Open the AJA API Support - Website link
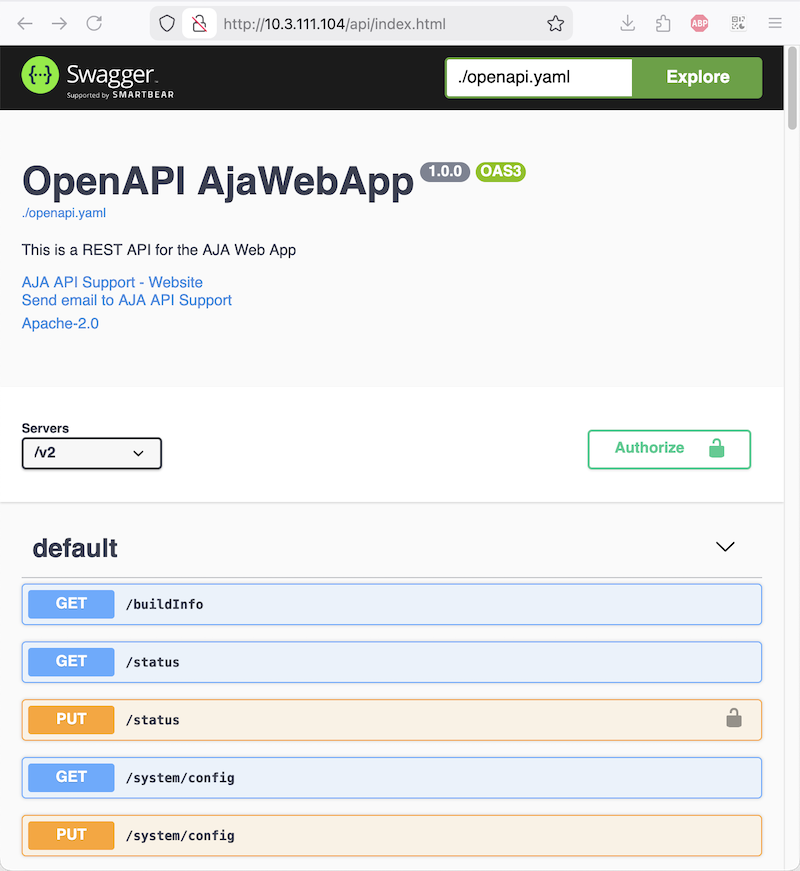 coord(112,282)
